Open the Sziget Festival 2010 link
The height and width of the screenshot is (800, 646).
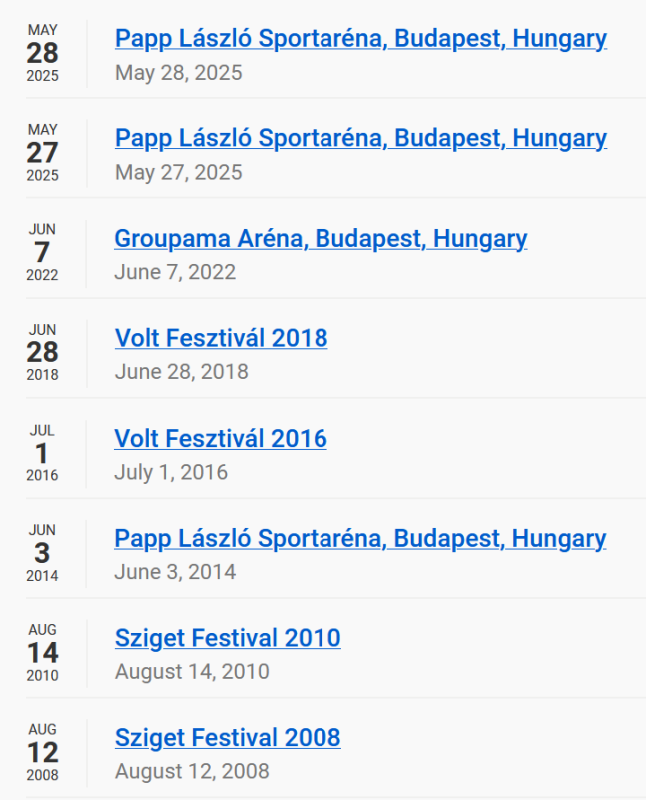228,638
